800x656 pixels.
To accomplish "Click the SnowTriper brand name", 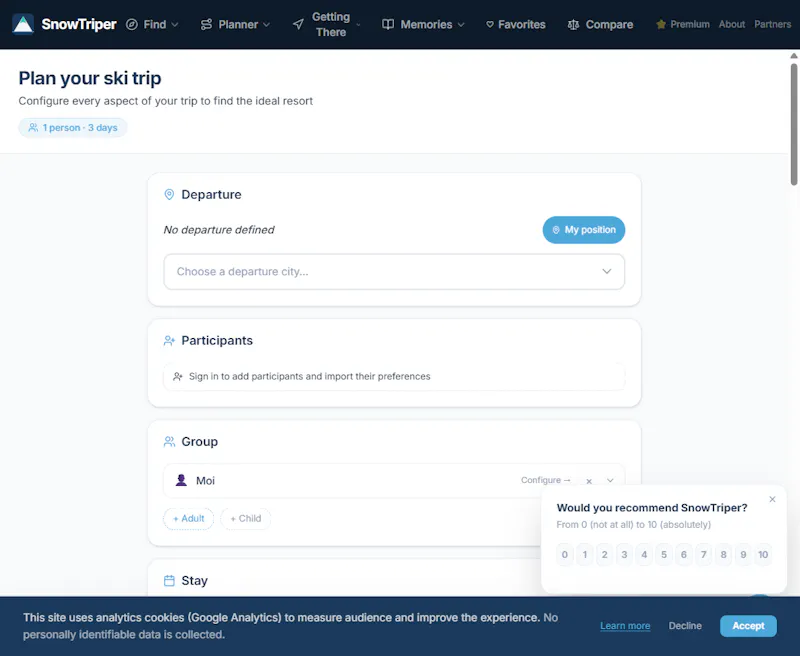I will (x=79, y=24).
